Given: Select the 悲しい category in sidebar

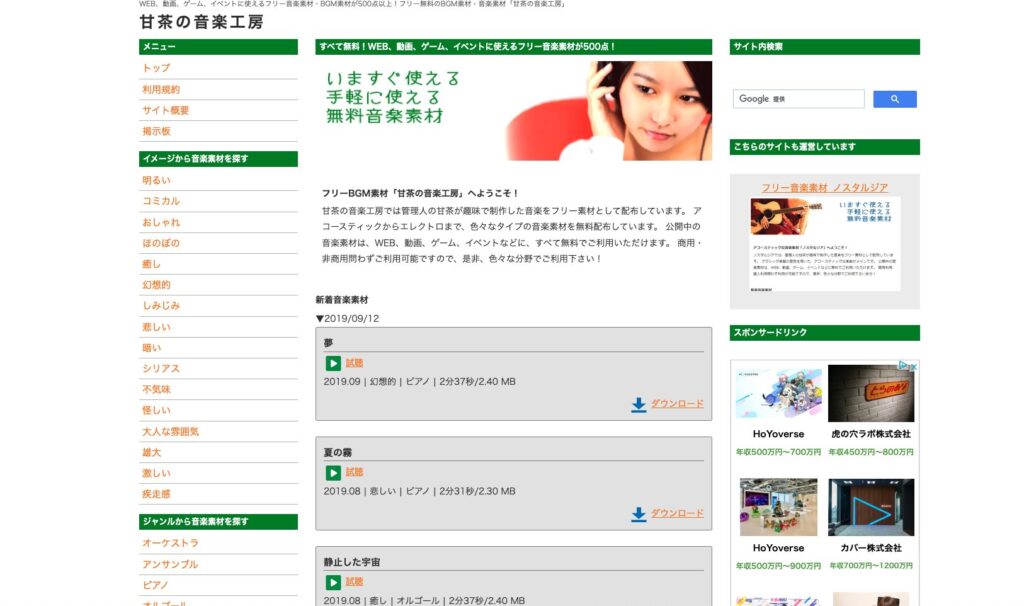Looking at the screenshot, I should [x=156, y=327].
